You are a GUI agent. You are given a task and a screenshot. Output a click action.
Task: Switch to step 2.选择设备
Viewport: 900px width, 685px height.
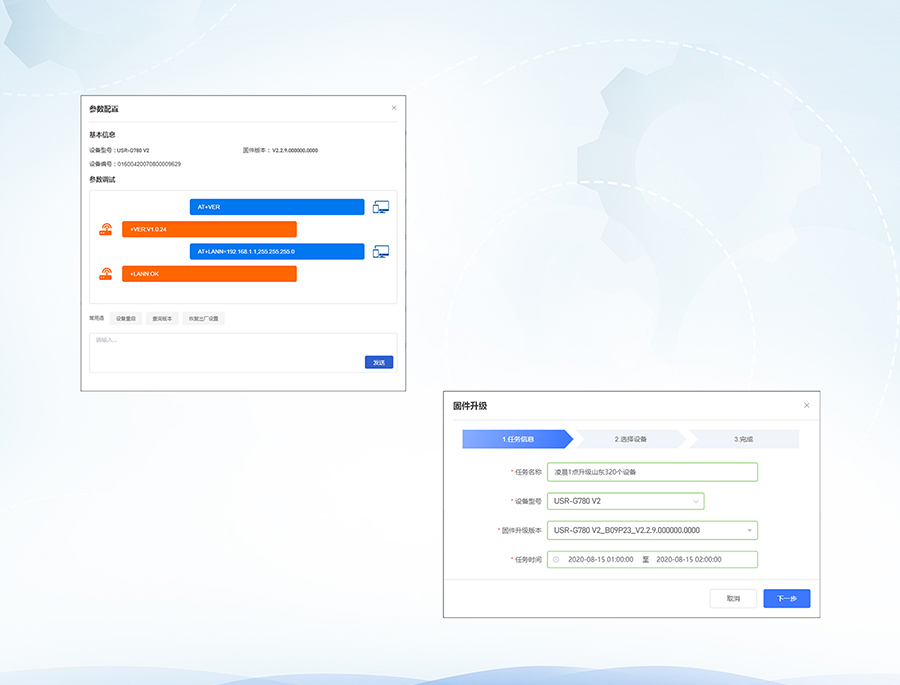tap(630, 439)
